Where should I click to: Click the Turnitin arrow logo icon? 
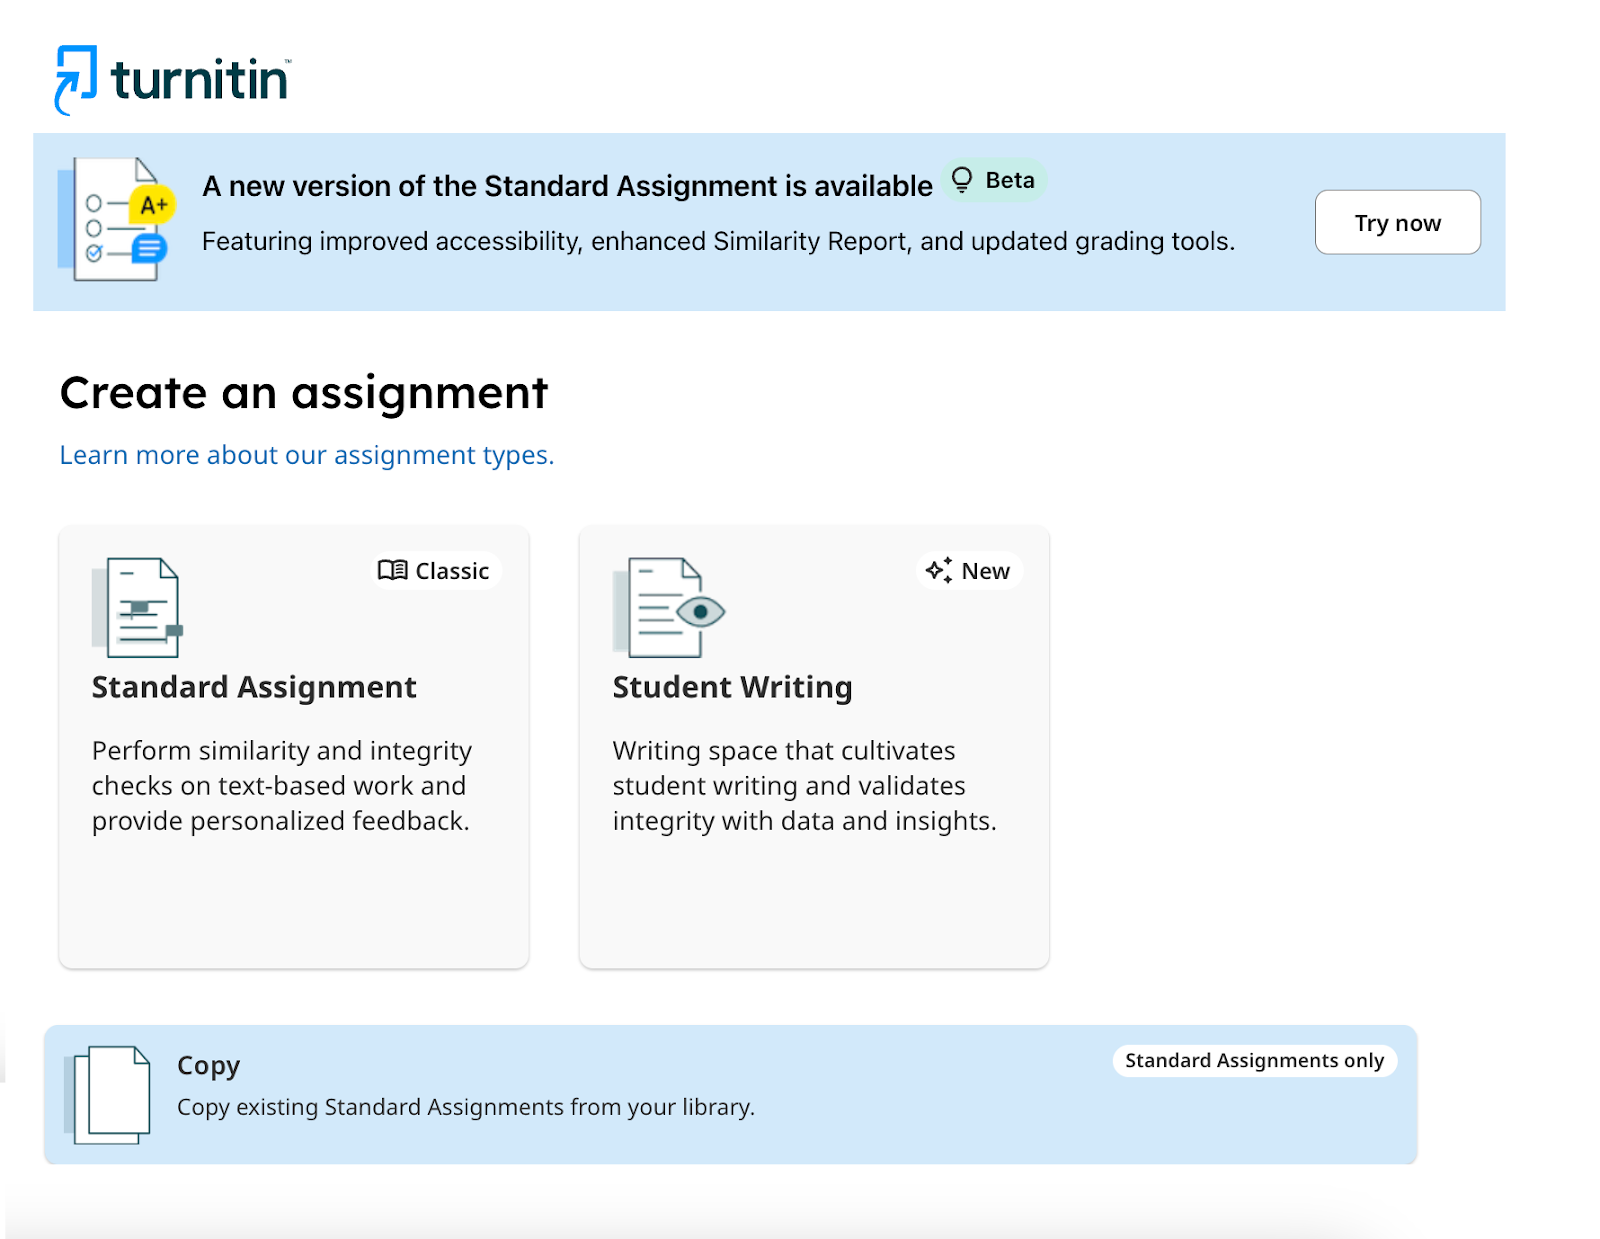pos(76,79)
